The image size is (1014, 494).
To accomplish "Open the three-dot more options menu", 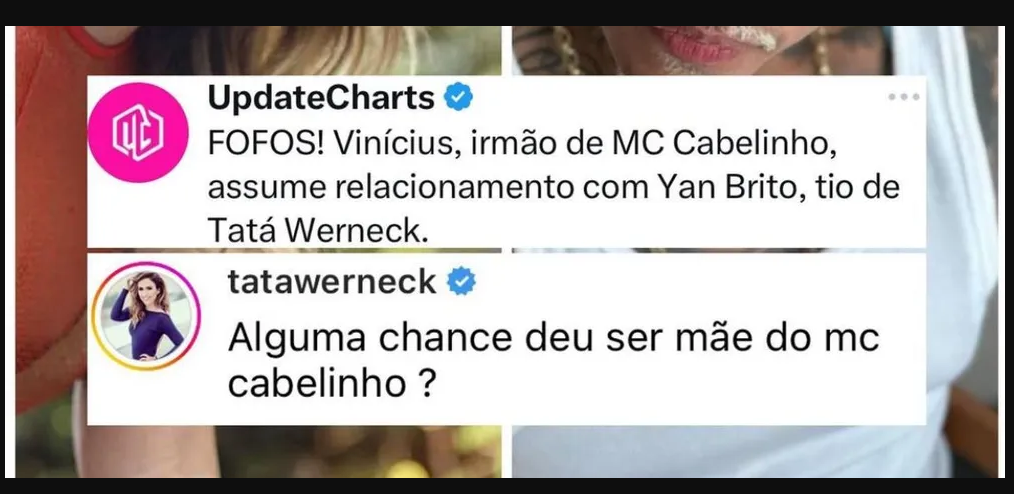I will 903,97.
